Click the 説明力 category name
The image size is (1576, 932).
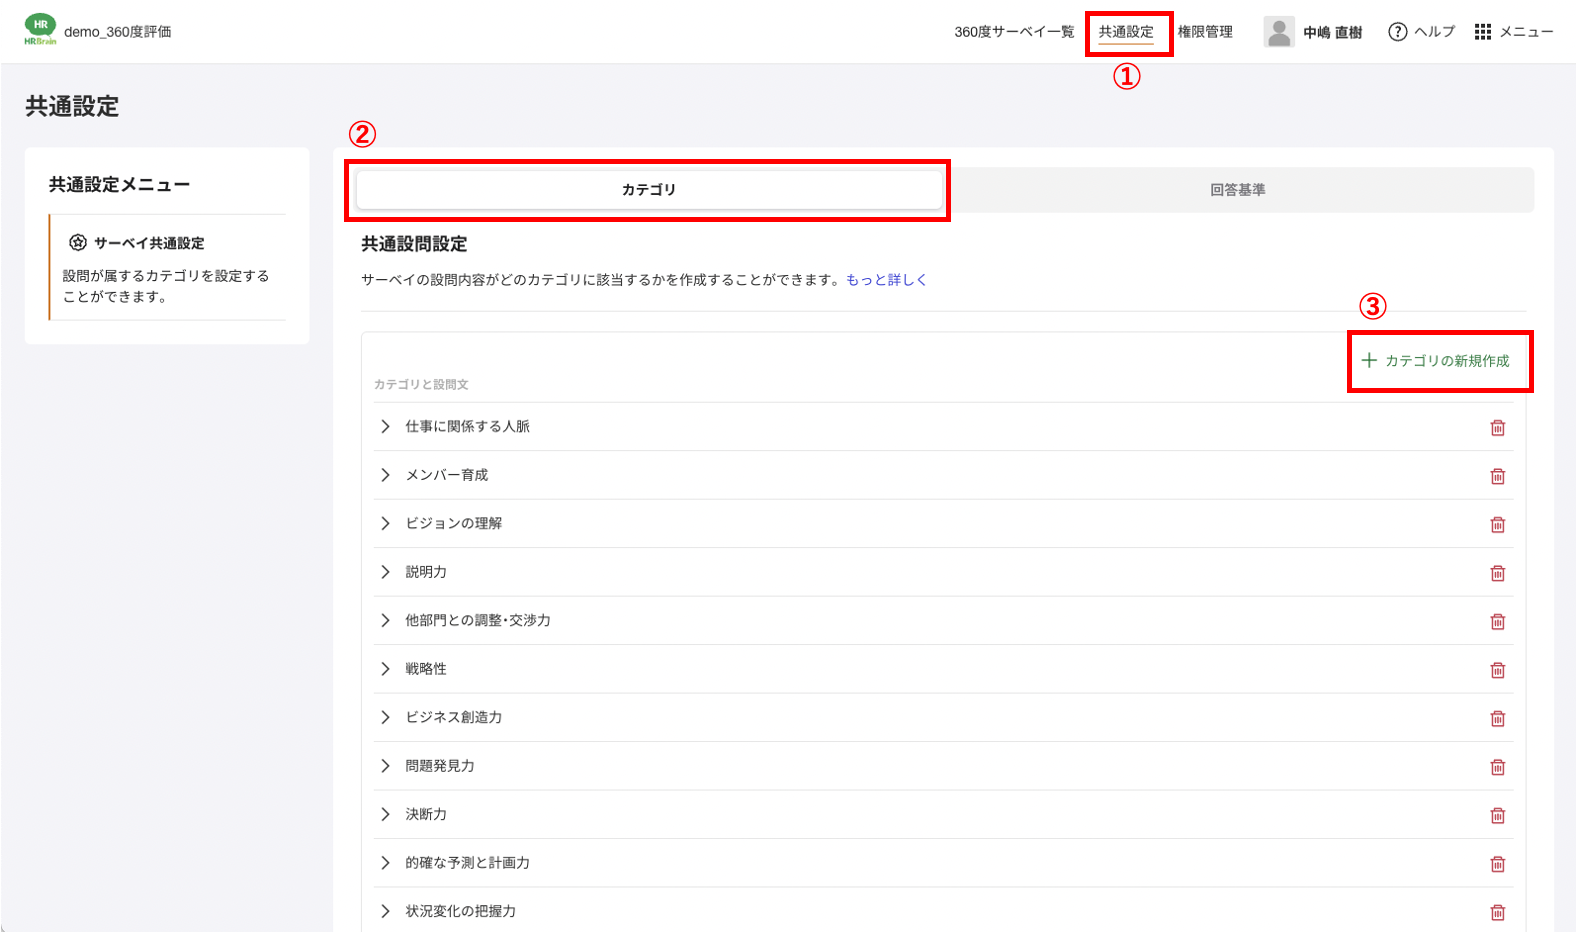pyautogui.click(x=426, y=572)
